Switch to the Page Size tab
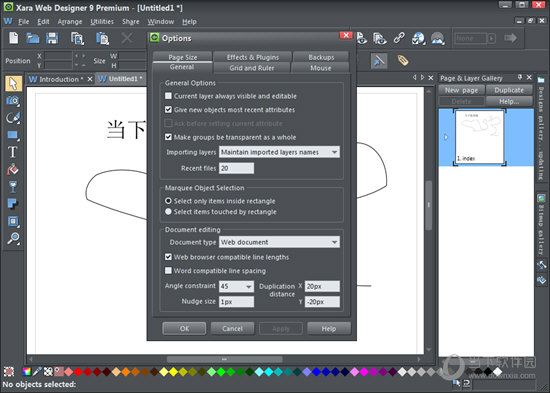This screenshot has width=550, height=393. tap(182, 57)
